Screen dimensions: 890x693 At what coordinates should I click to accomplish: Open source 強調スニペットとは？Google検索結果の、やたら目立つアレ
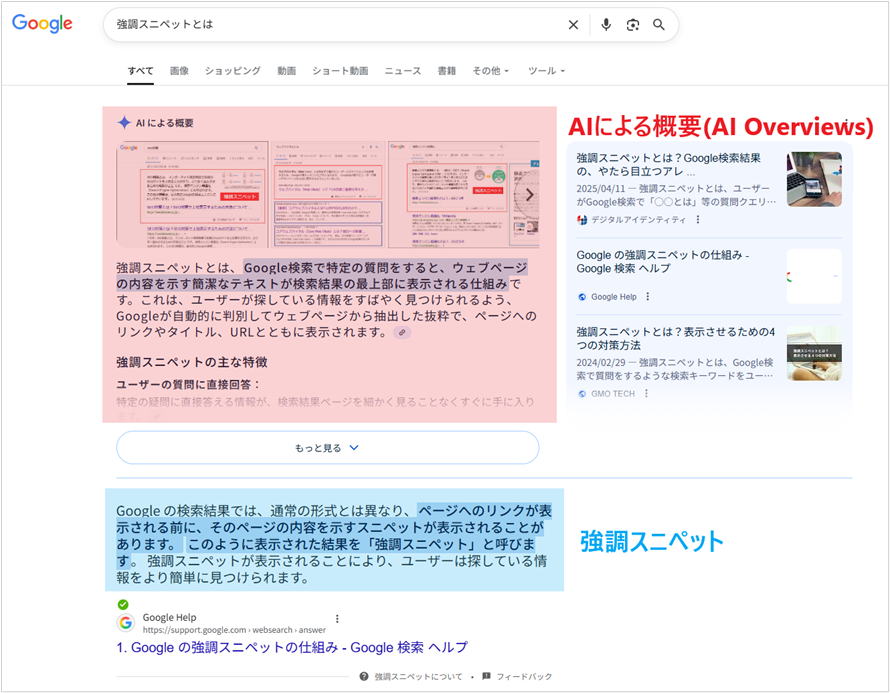669,165
